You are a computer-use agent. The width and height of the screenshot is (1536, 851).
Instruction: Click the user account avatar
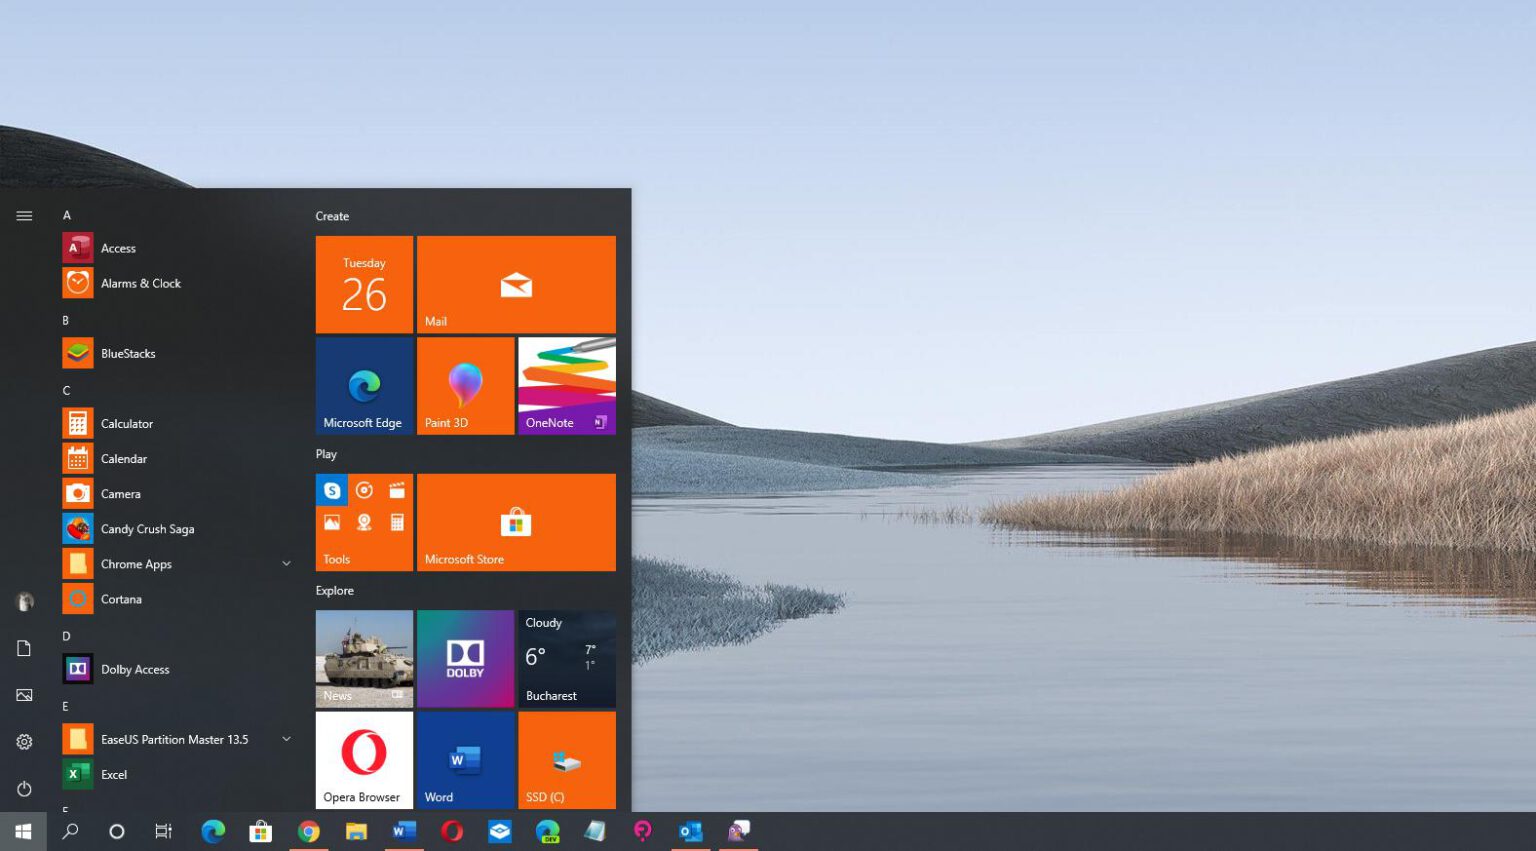click(24, 601)
